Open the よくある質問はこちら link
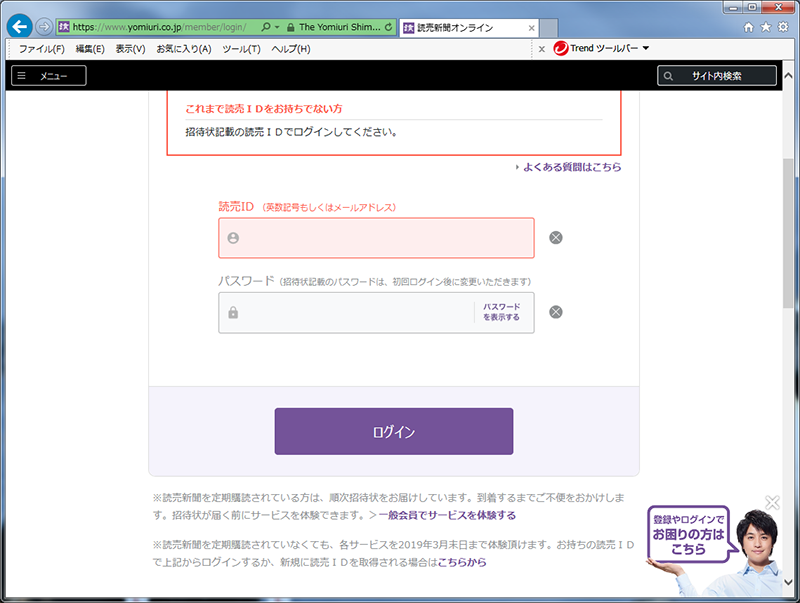 tap(572, 167)
